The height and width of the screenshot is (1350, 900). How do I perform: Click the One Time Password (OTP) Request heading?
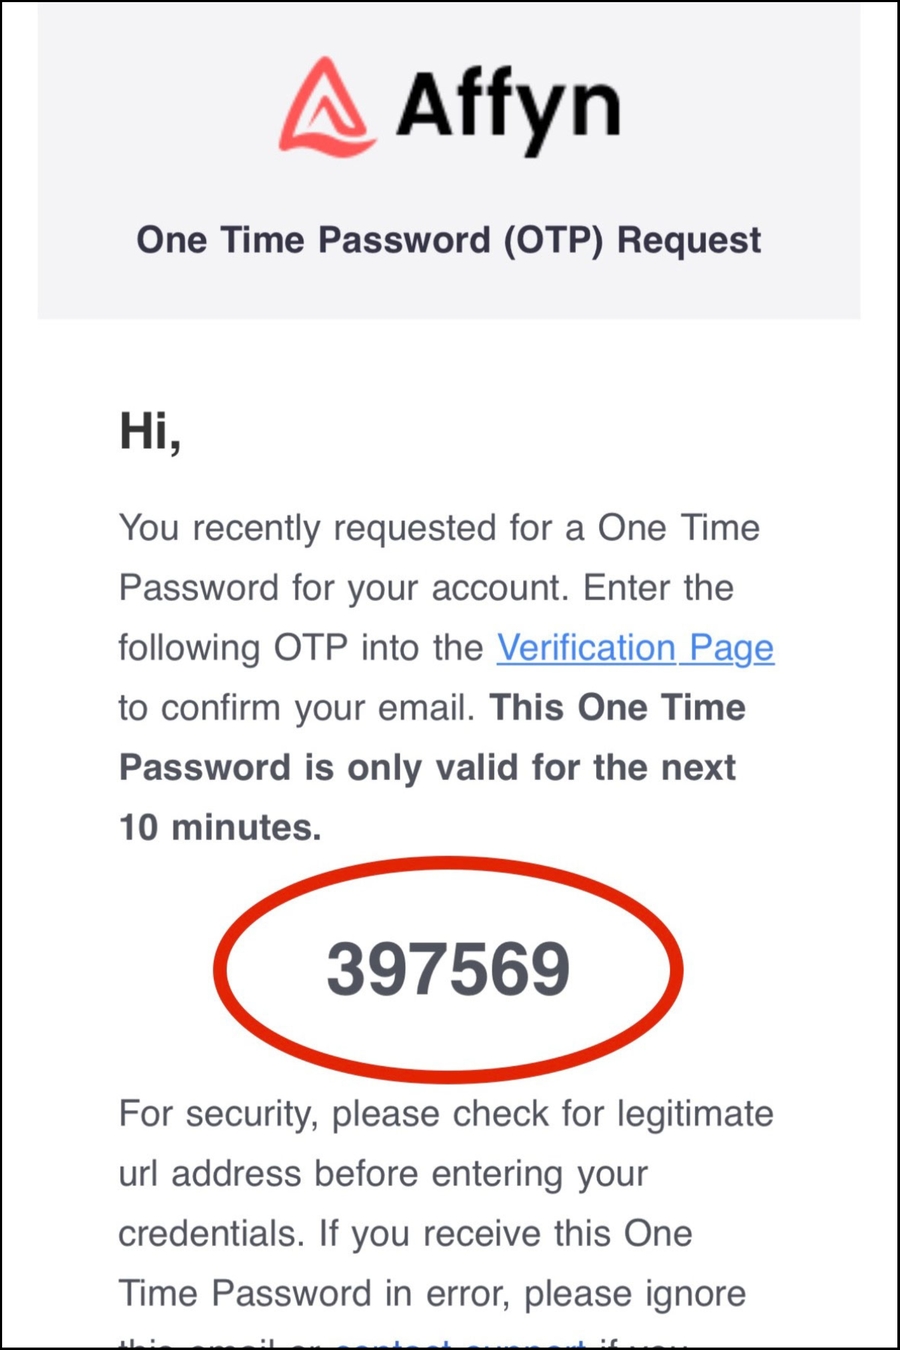pos(449,240)
